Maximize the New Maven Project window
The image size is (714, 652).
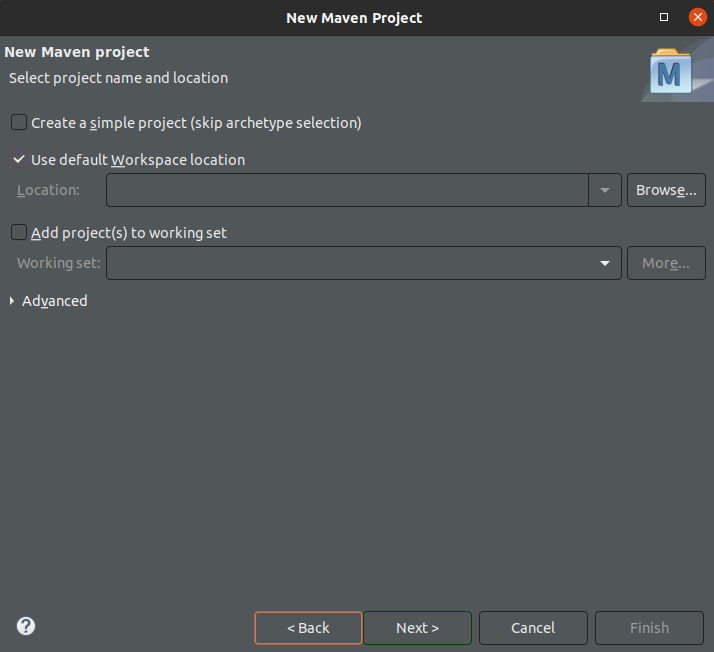pos(664,17)
